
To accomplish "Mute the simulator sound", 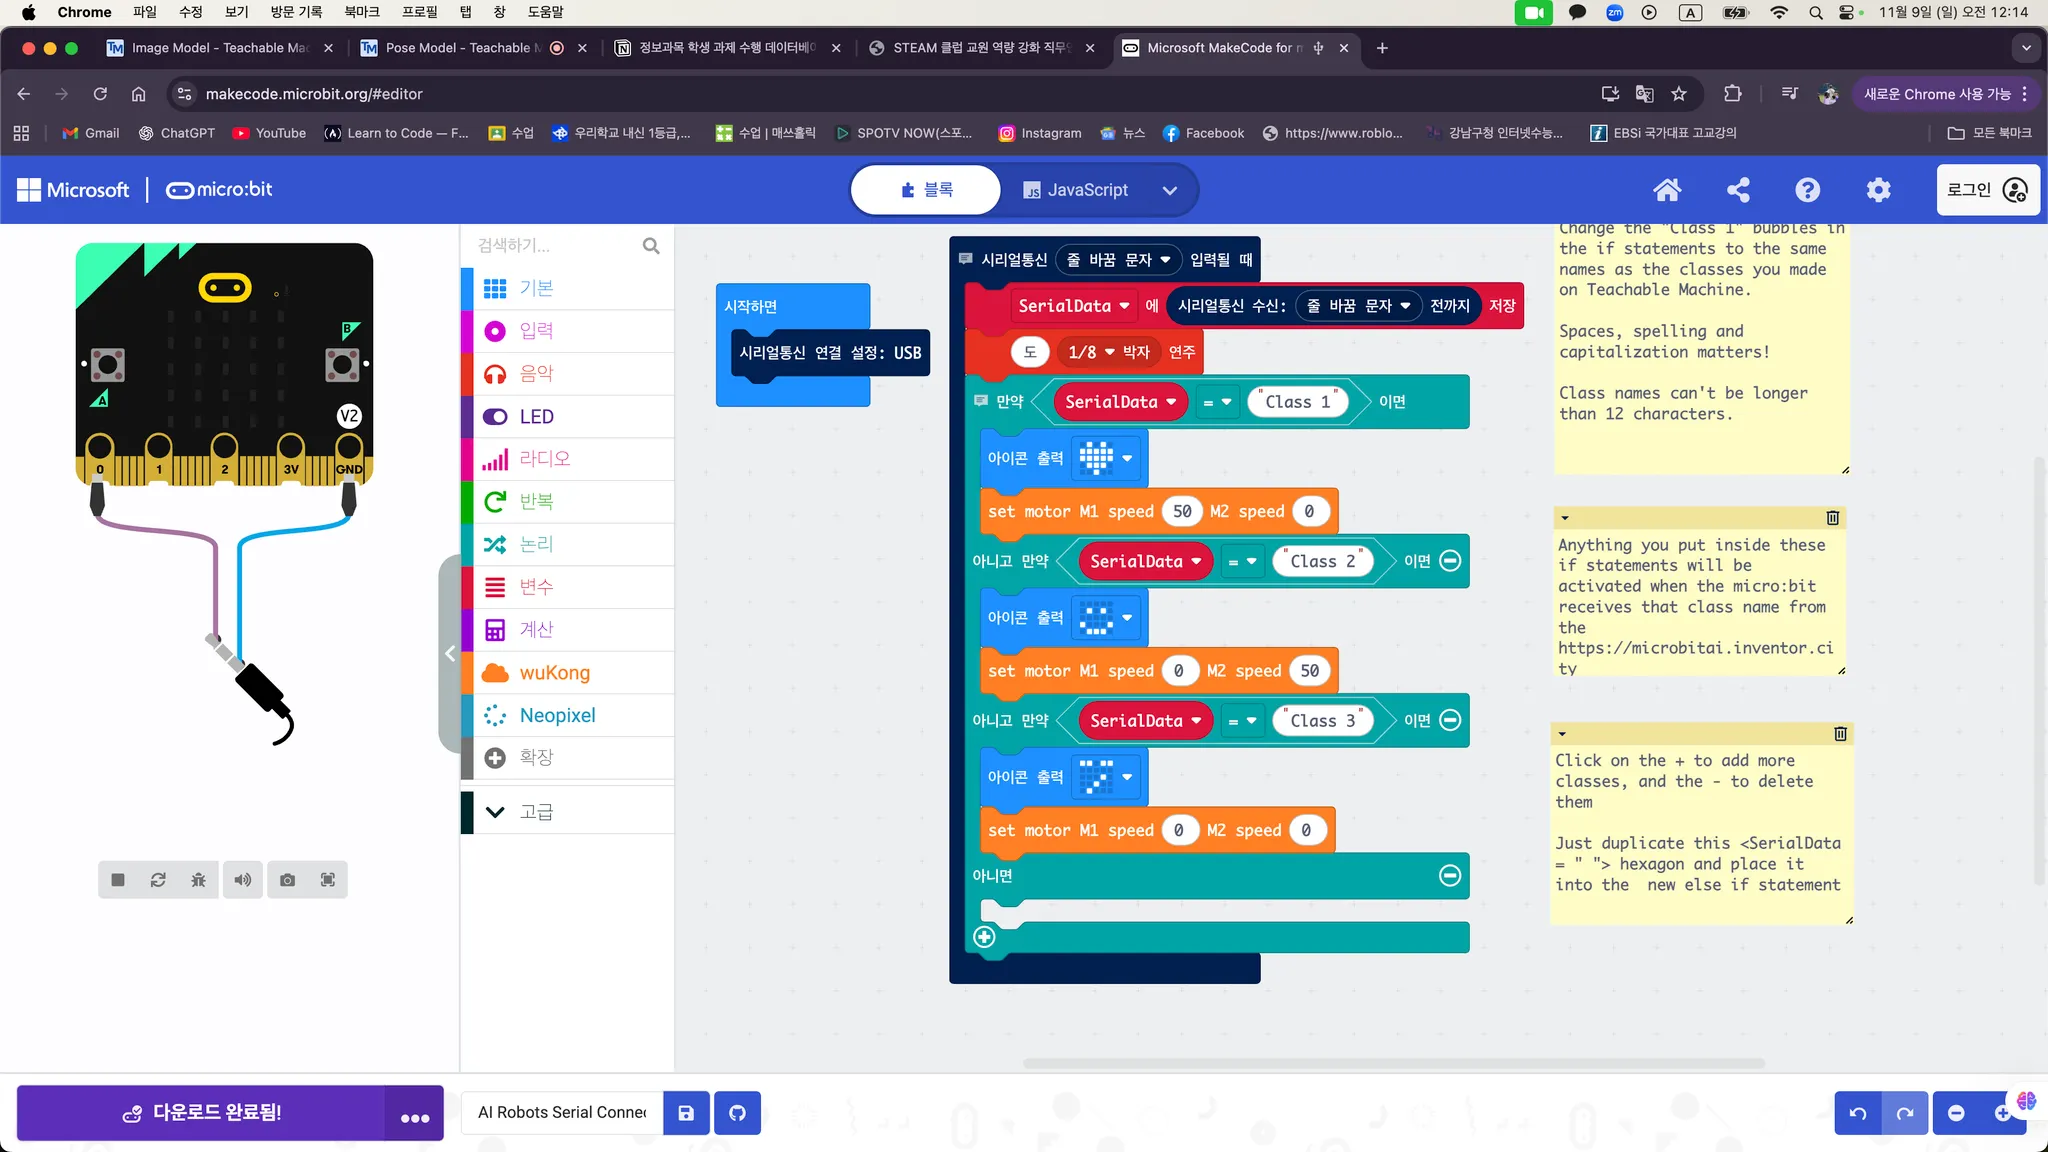I will point(242,880).
